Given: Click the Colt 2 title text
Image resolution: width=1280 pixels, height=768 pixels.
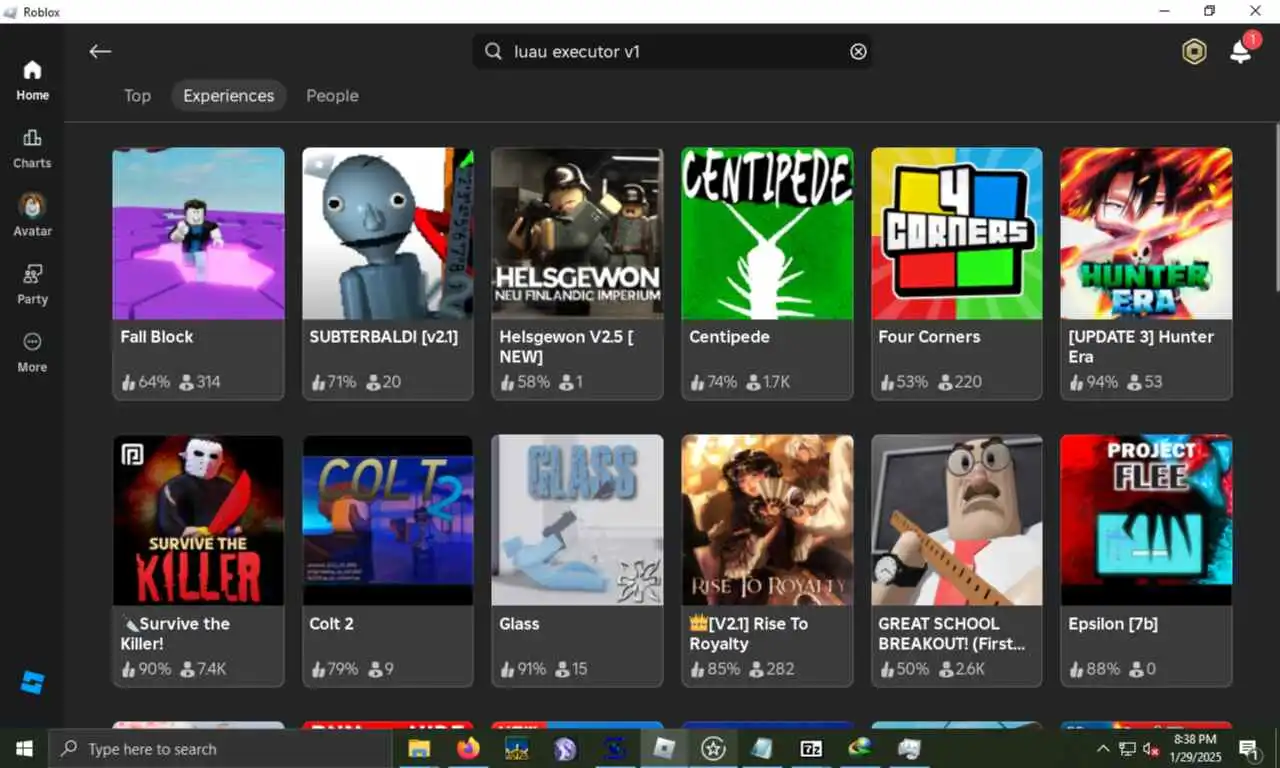Looking at the screenshot, I should click(x=331, y=624).
